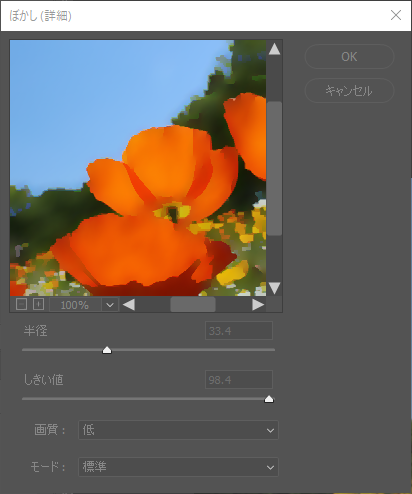Click the vertical preview scrollbar thumb
412x494 pixels.
coord(274,169)
